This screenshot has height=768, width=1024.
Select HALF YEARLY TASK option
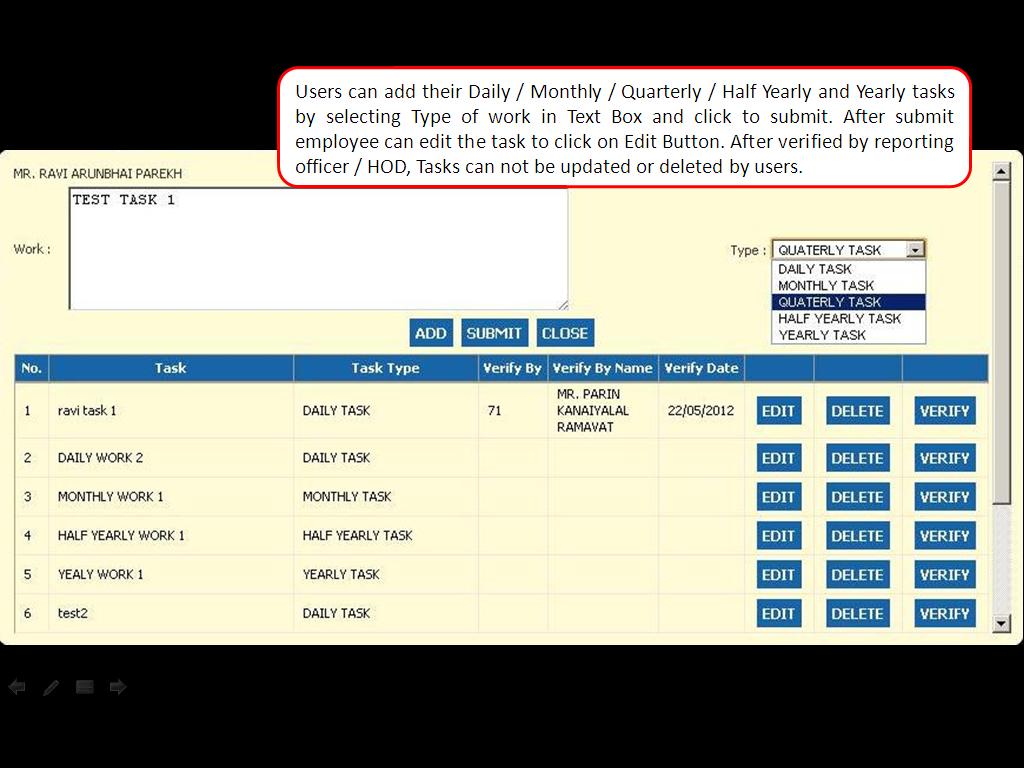point(839,318)
